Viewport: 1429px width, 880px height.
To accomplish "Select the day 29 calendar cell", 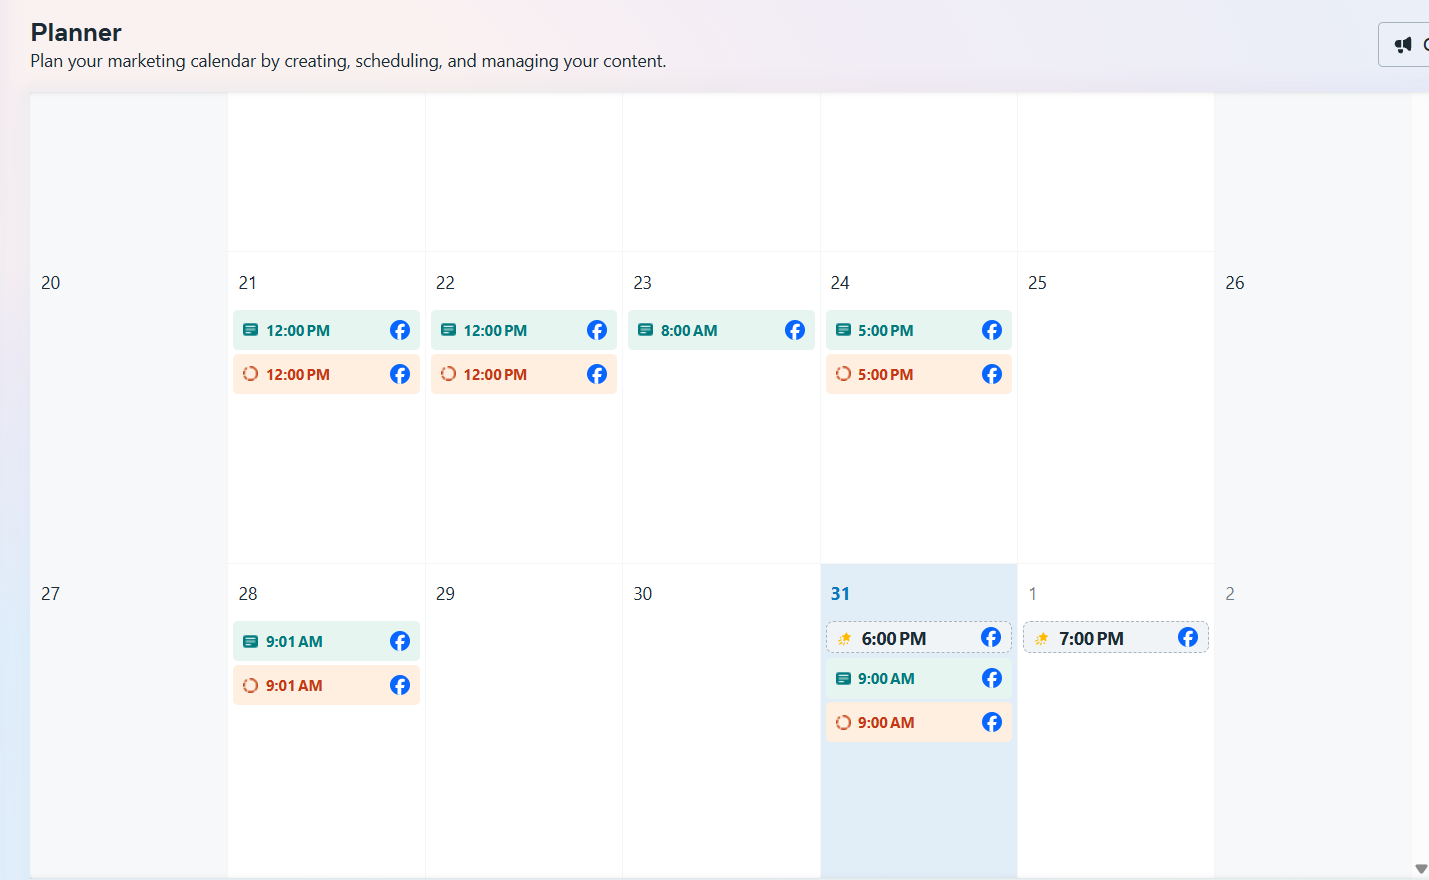I will click(523, 720).
